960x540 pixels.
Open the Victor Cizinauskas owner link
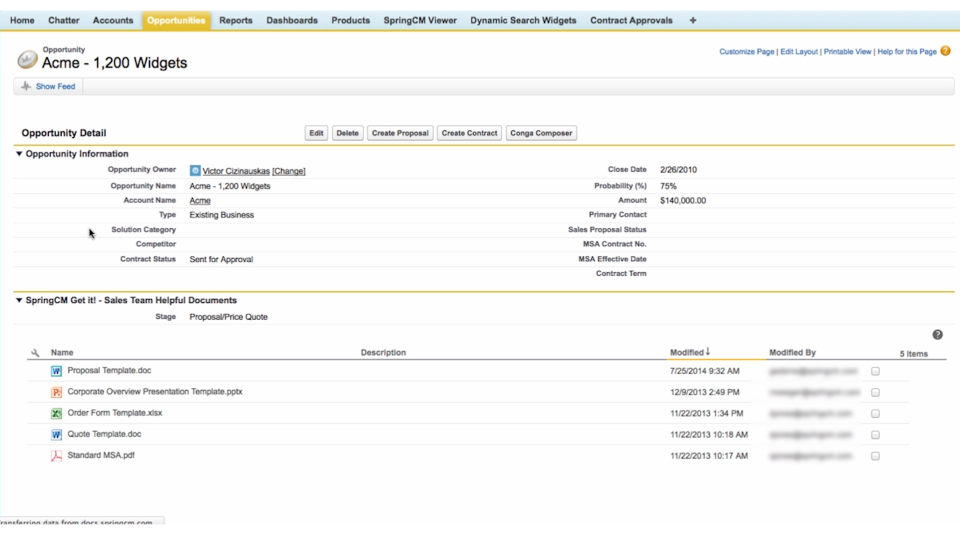pos(236,171)
